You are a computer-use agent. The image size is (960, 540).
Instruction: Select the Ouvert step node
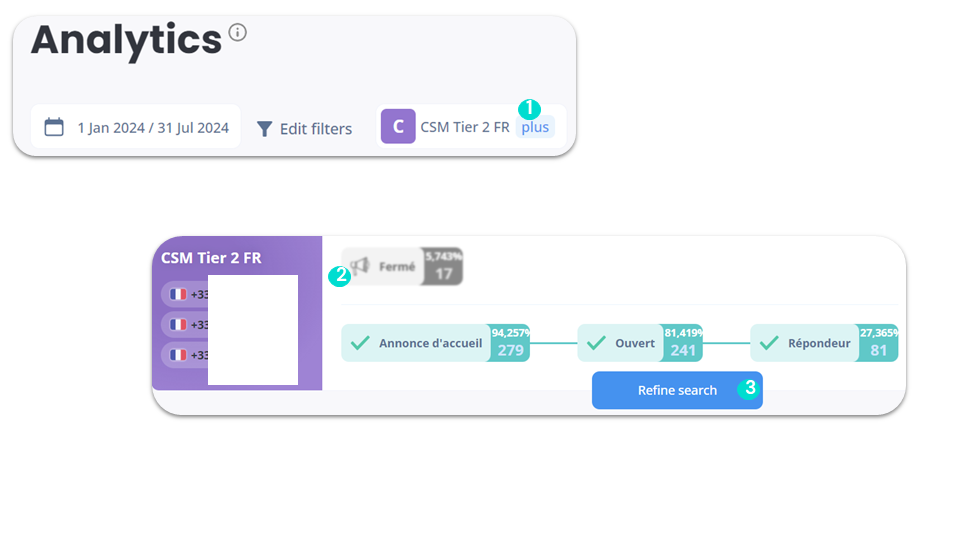(x=640, y=343)
